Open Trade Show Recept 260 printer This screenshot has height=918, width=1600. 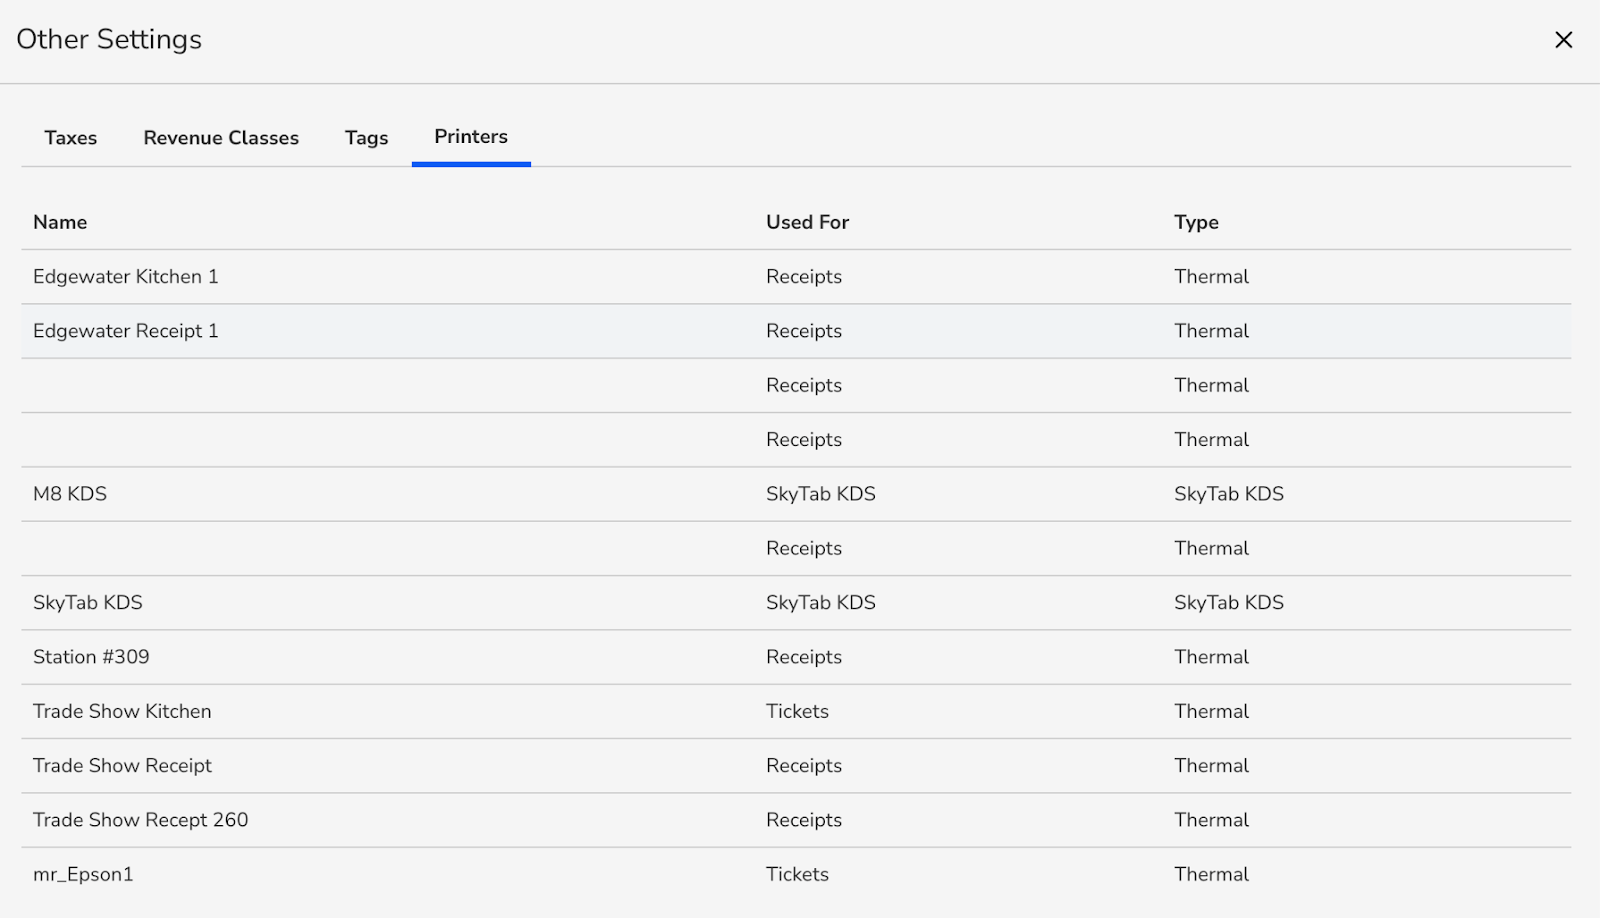[140, 820]
